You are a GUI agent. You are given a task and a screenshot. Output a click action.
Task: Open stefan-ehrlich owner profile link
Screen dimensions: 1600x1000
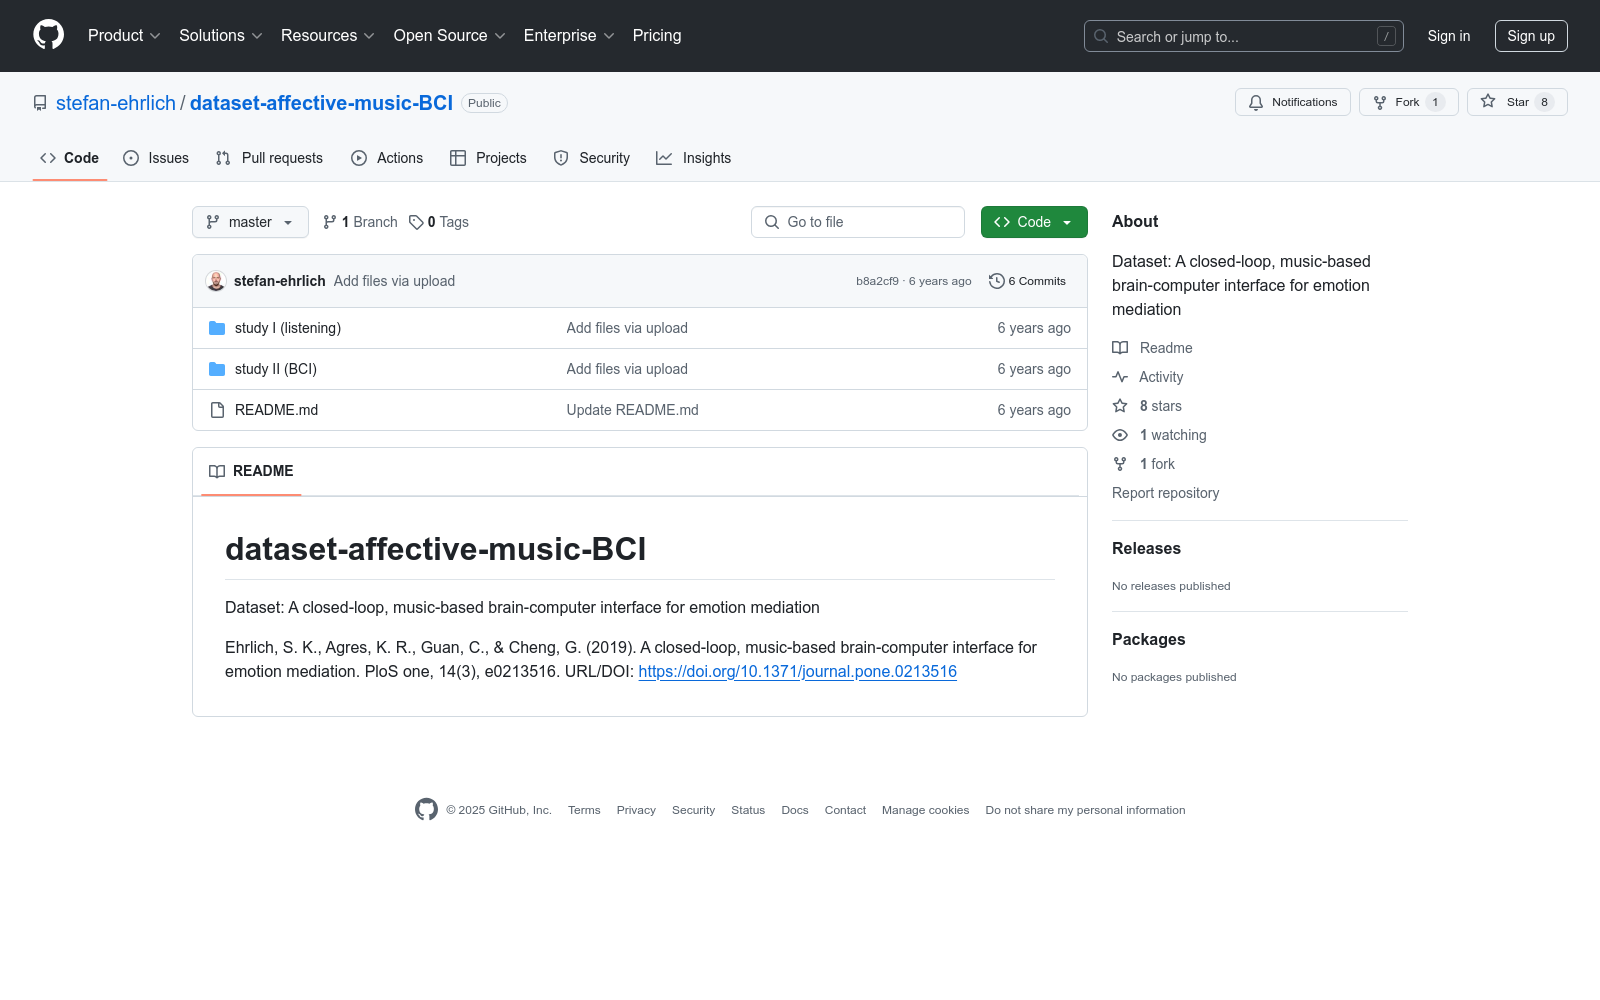[x=116, y=103]
